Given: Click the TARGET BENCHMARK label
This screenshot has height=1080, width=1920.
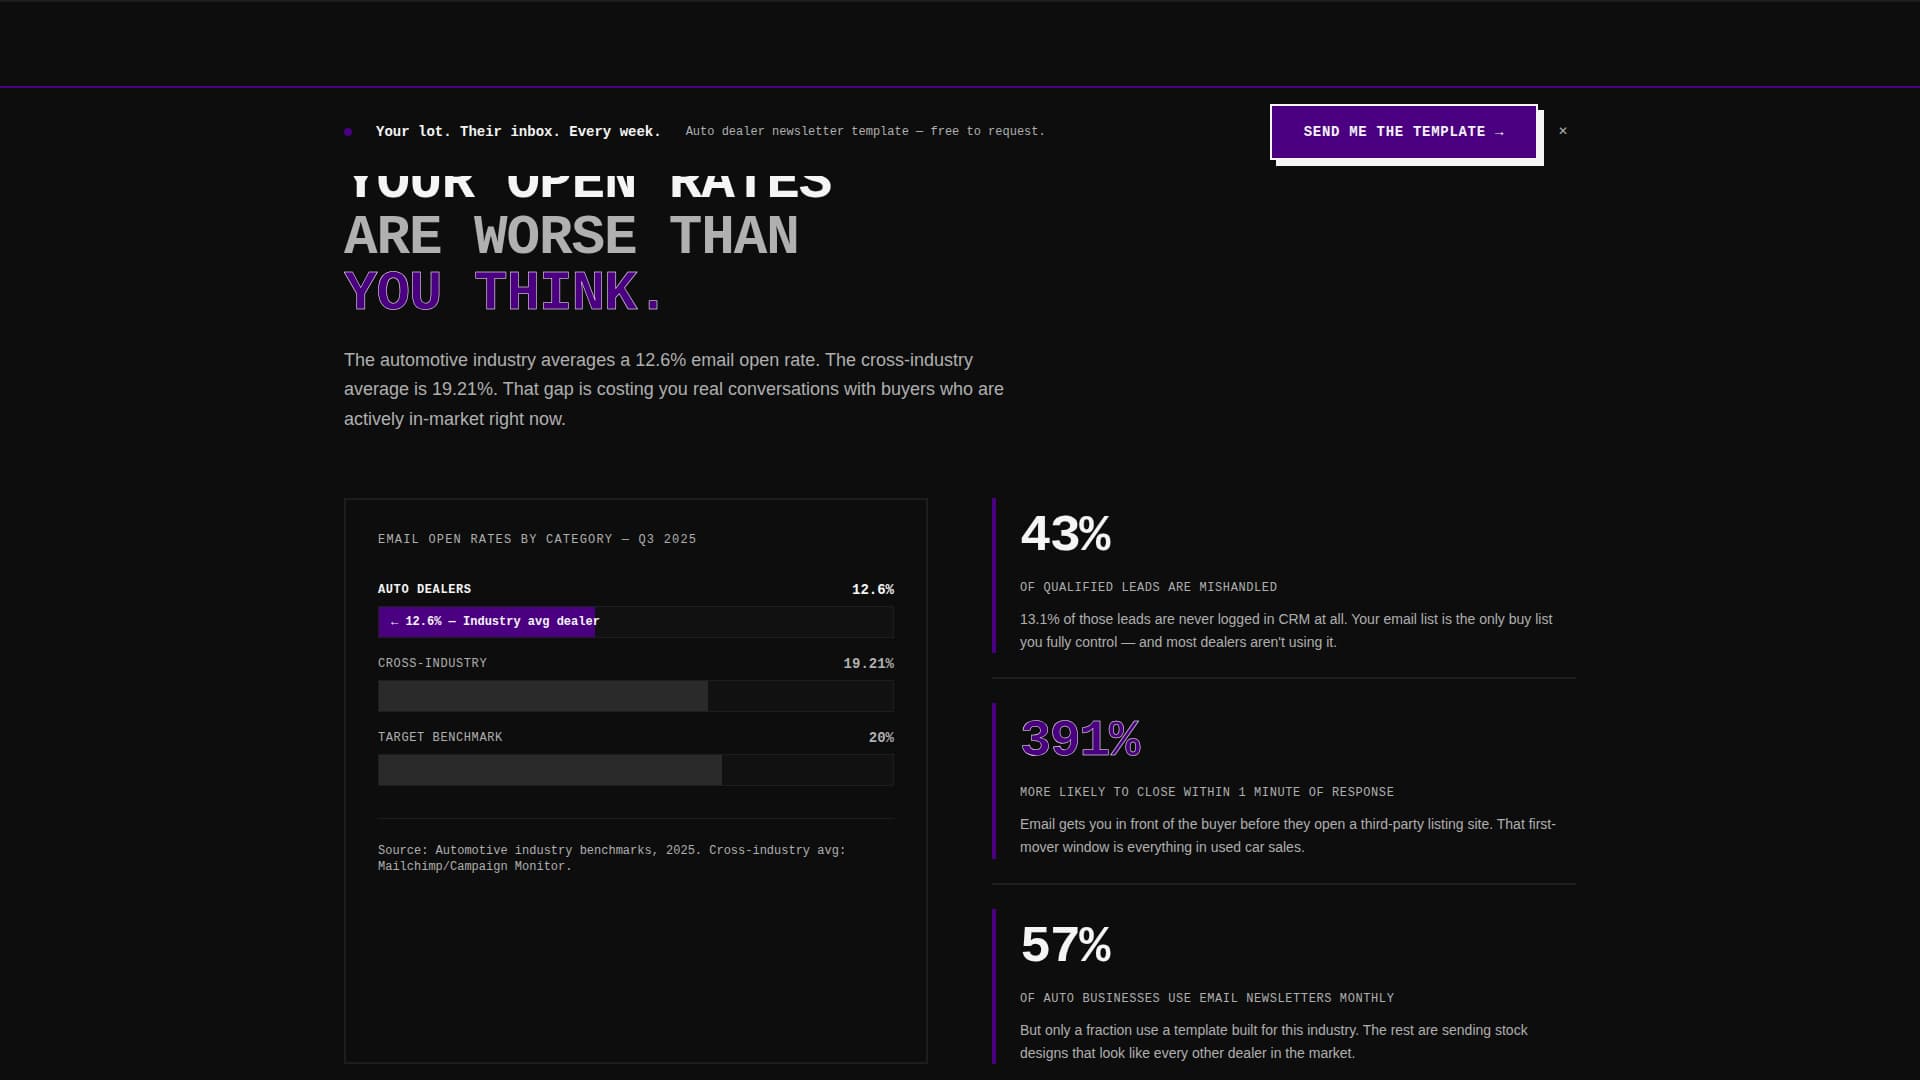Looking at the screenshot, I should pos(440,737).
